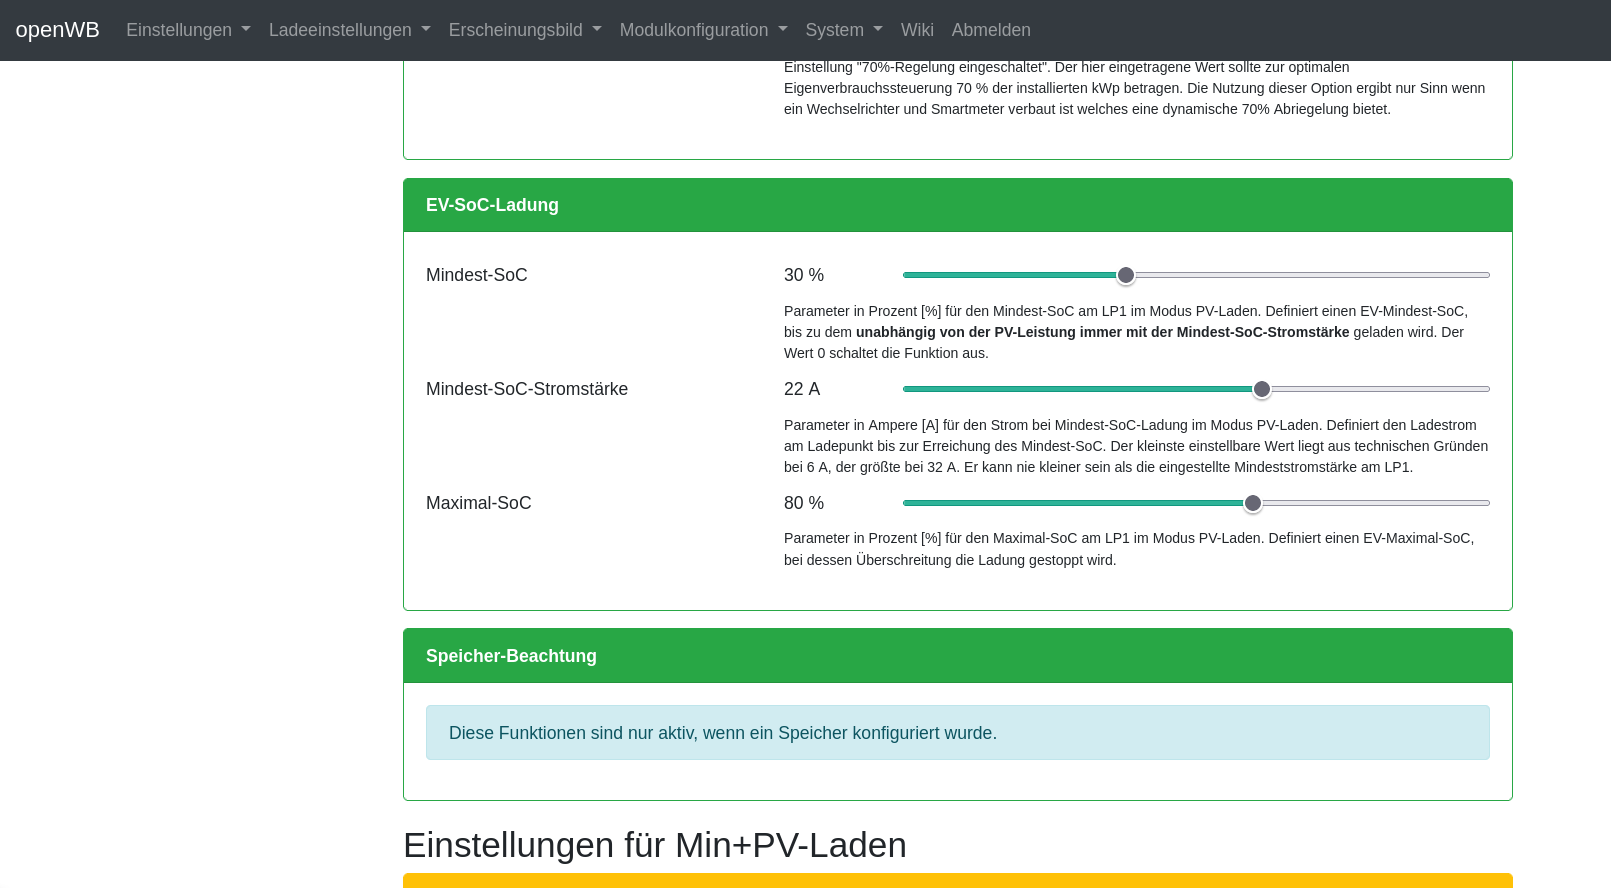Viewport: 1611px width, 888px height.
Task: Click the Speicher-Beachtung section header
Action: (x=958, y=656)
